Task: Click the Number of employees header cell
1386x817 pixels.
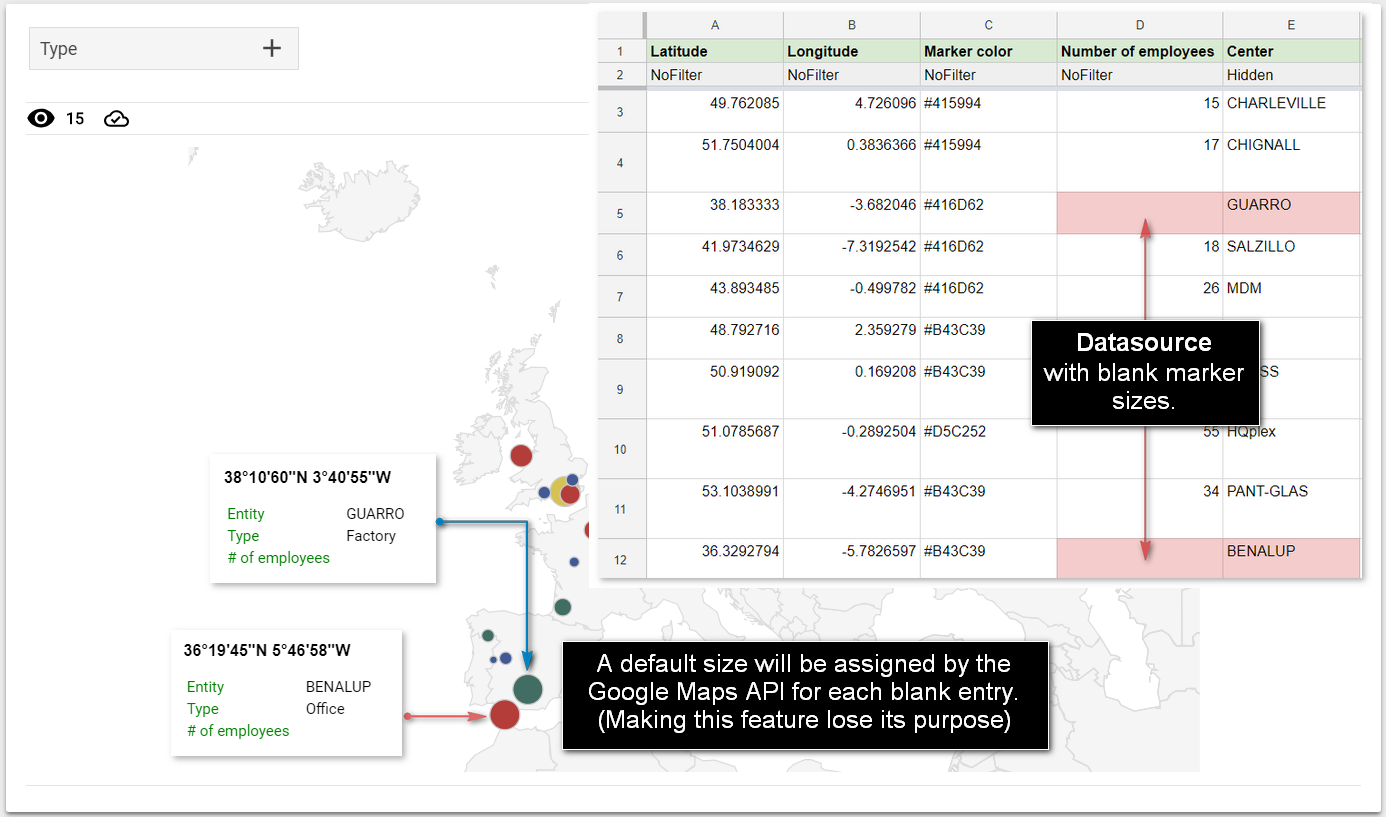Action: tap(1138, 51)
